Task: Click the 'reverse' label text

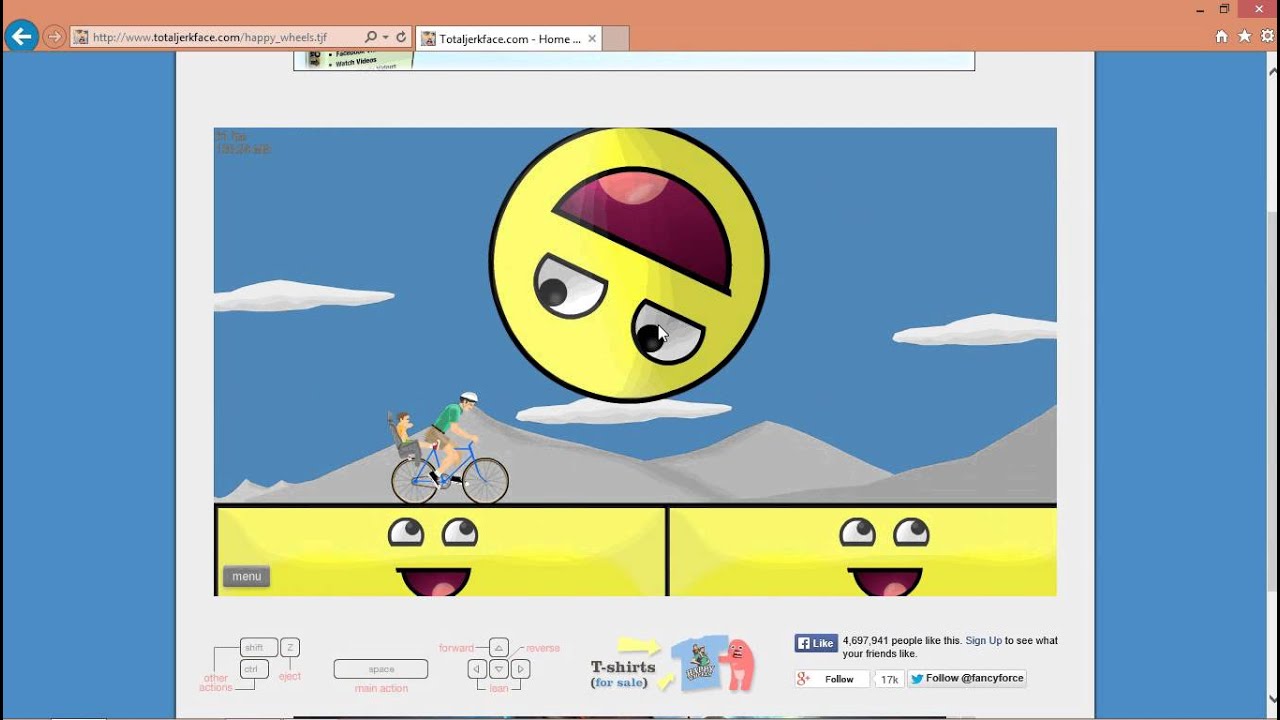Action: pyautogui.click(x=543, y=648)
